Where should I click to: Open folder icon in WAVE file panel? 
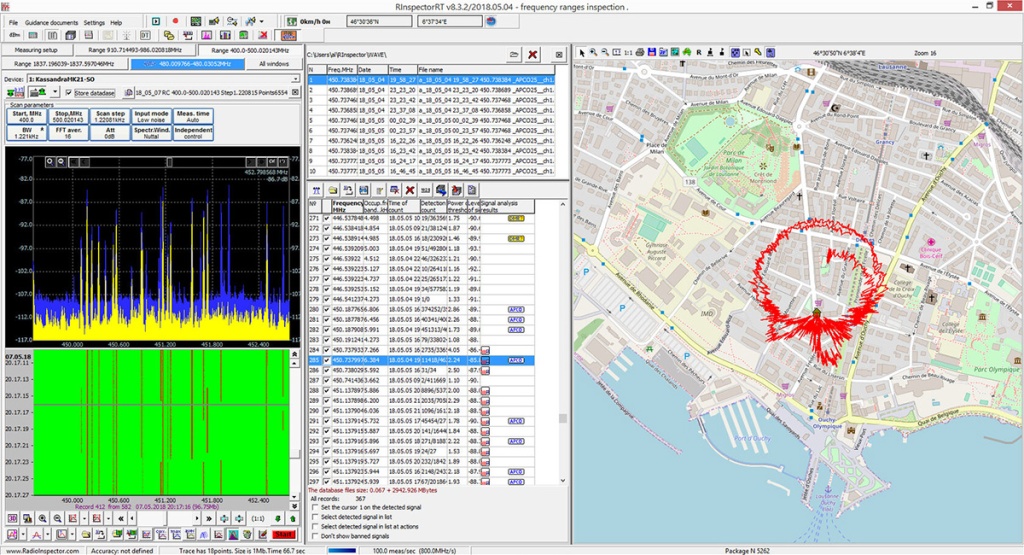coord(514,54)
